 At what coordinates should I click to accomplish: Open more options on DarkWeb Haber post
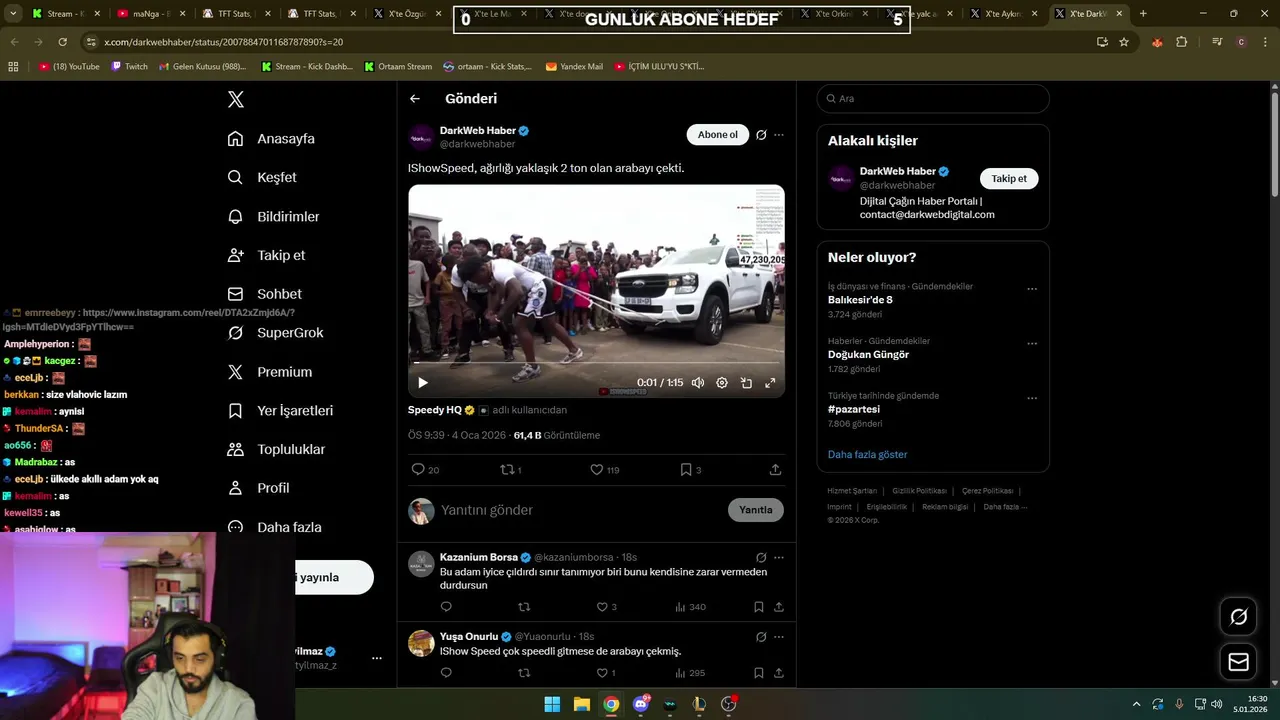tap(779, 135)
